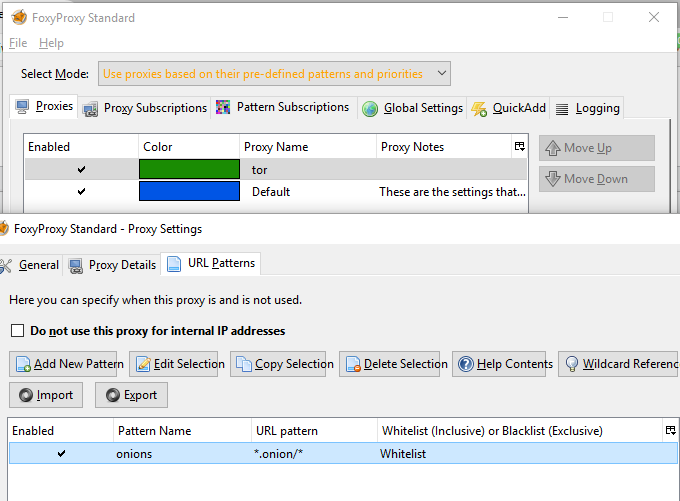Open the Pattern Subscriptions tab
Screen dimensions: 680x501
click(283, 107)
